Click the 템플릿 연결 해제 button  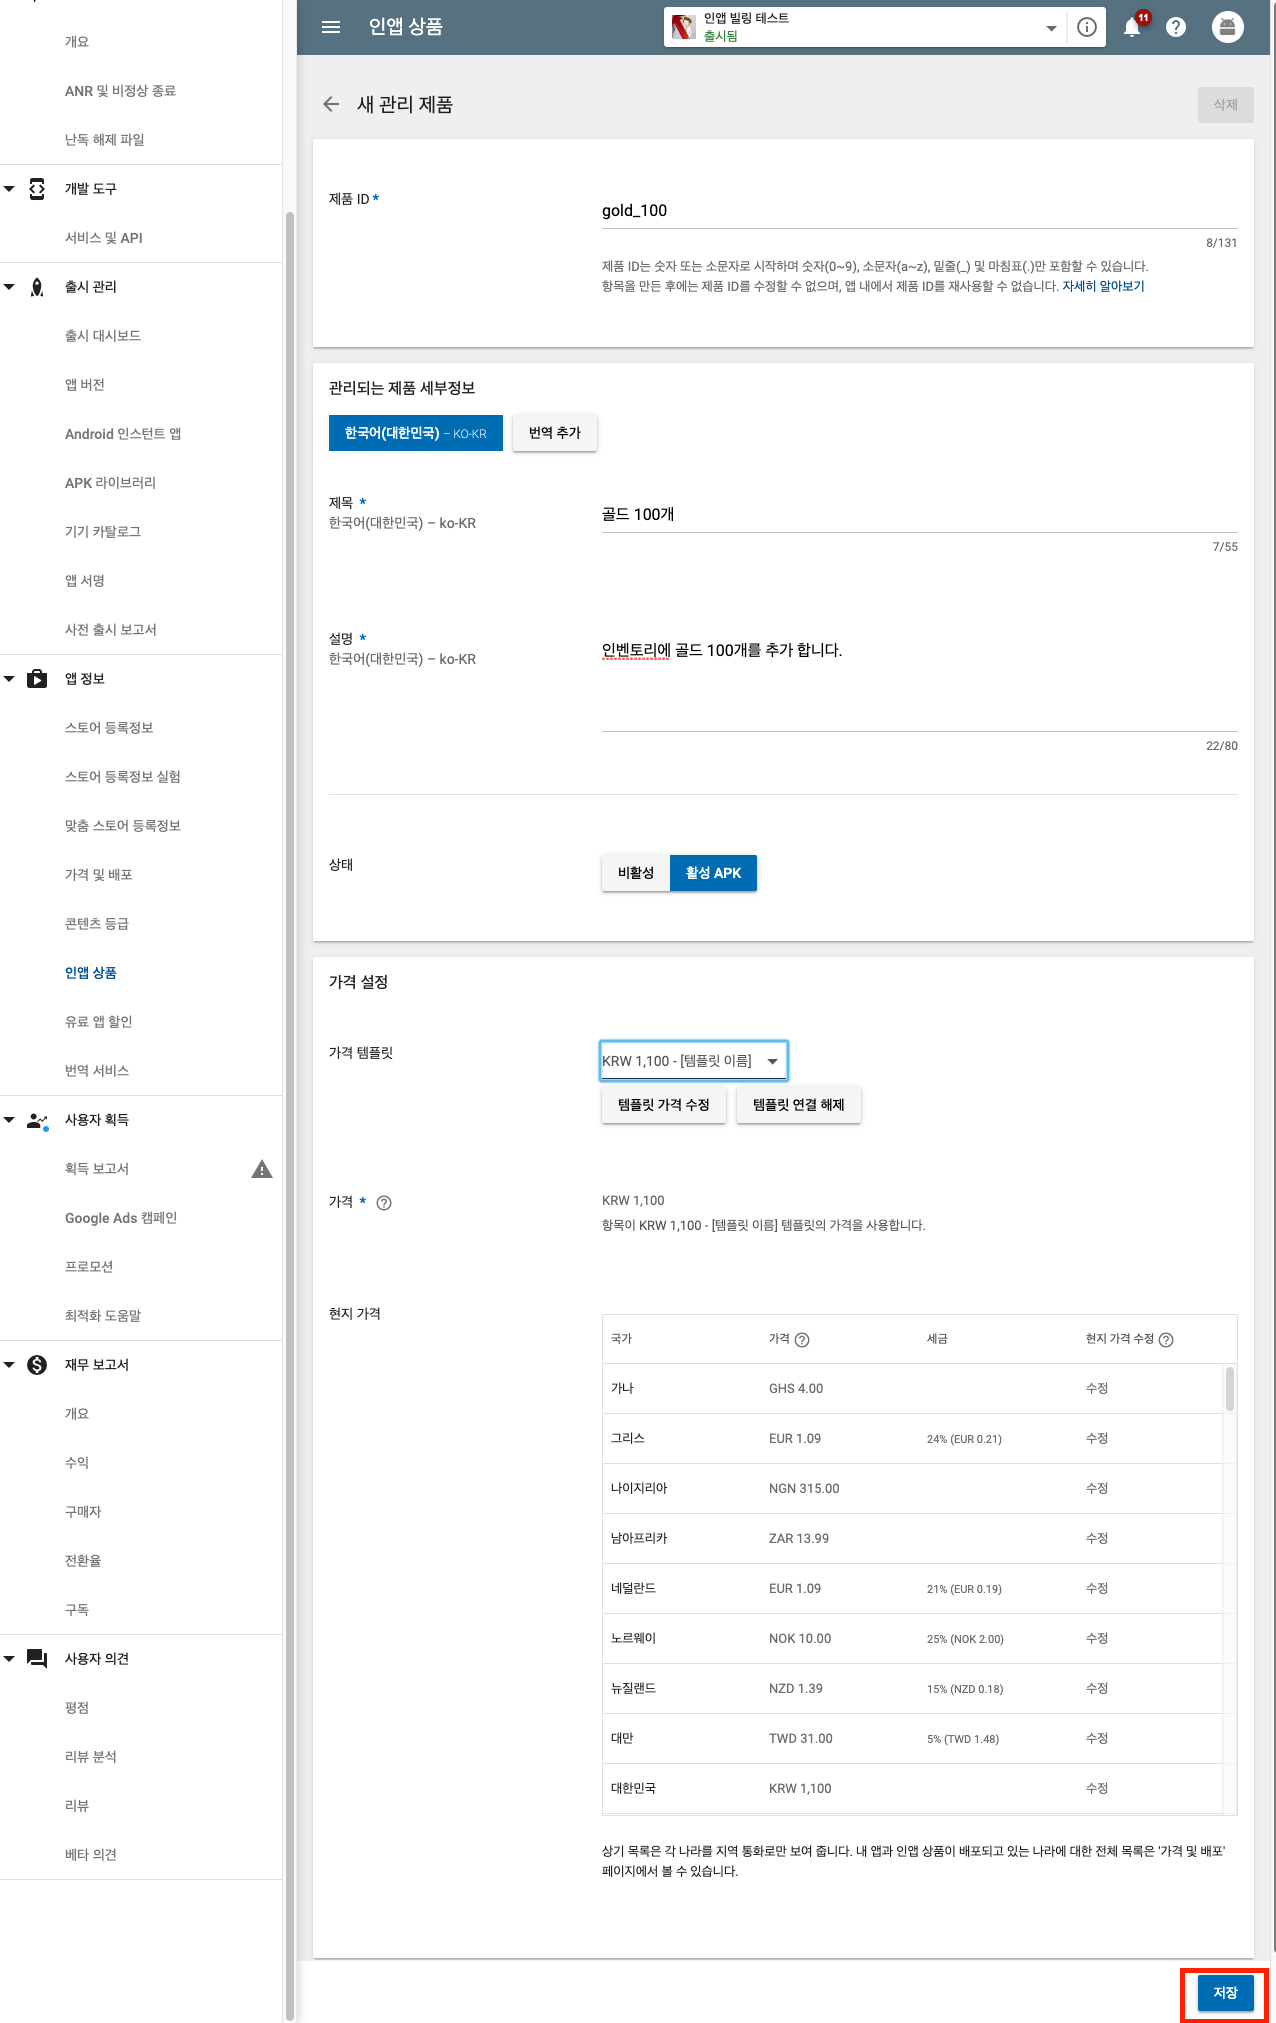click(799, 1105)
